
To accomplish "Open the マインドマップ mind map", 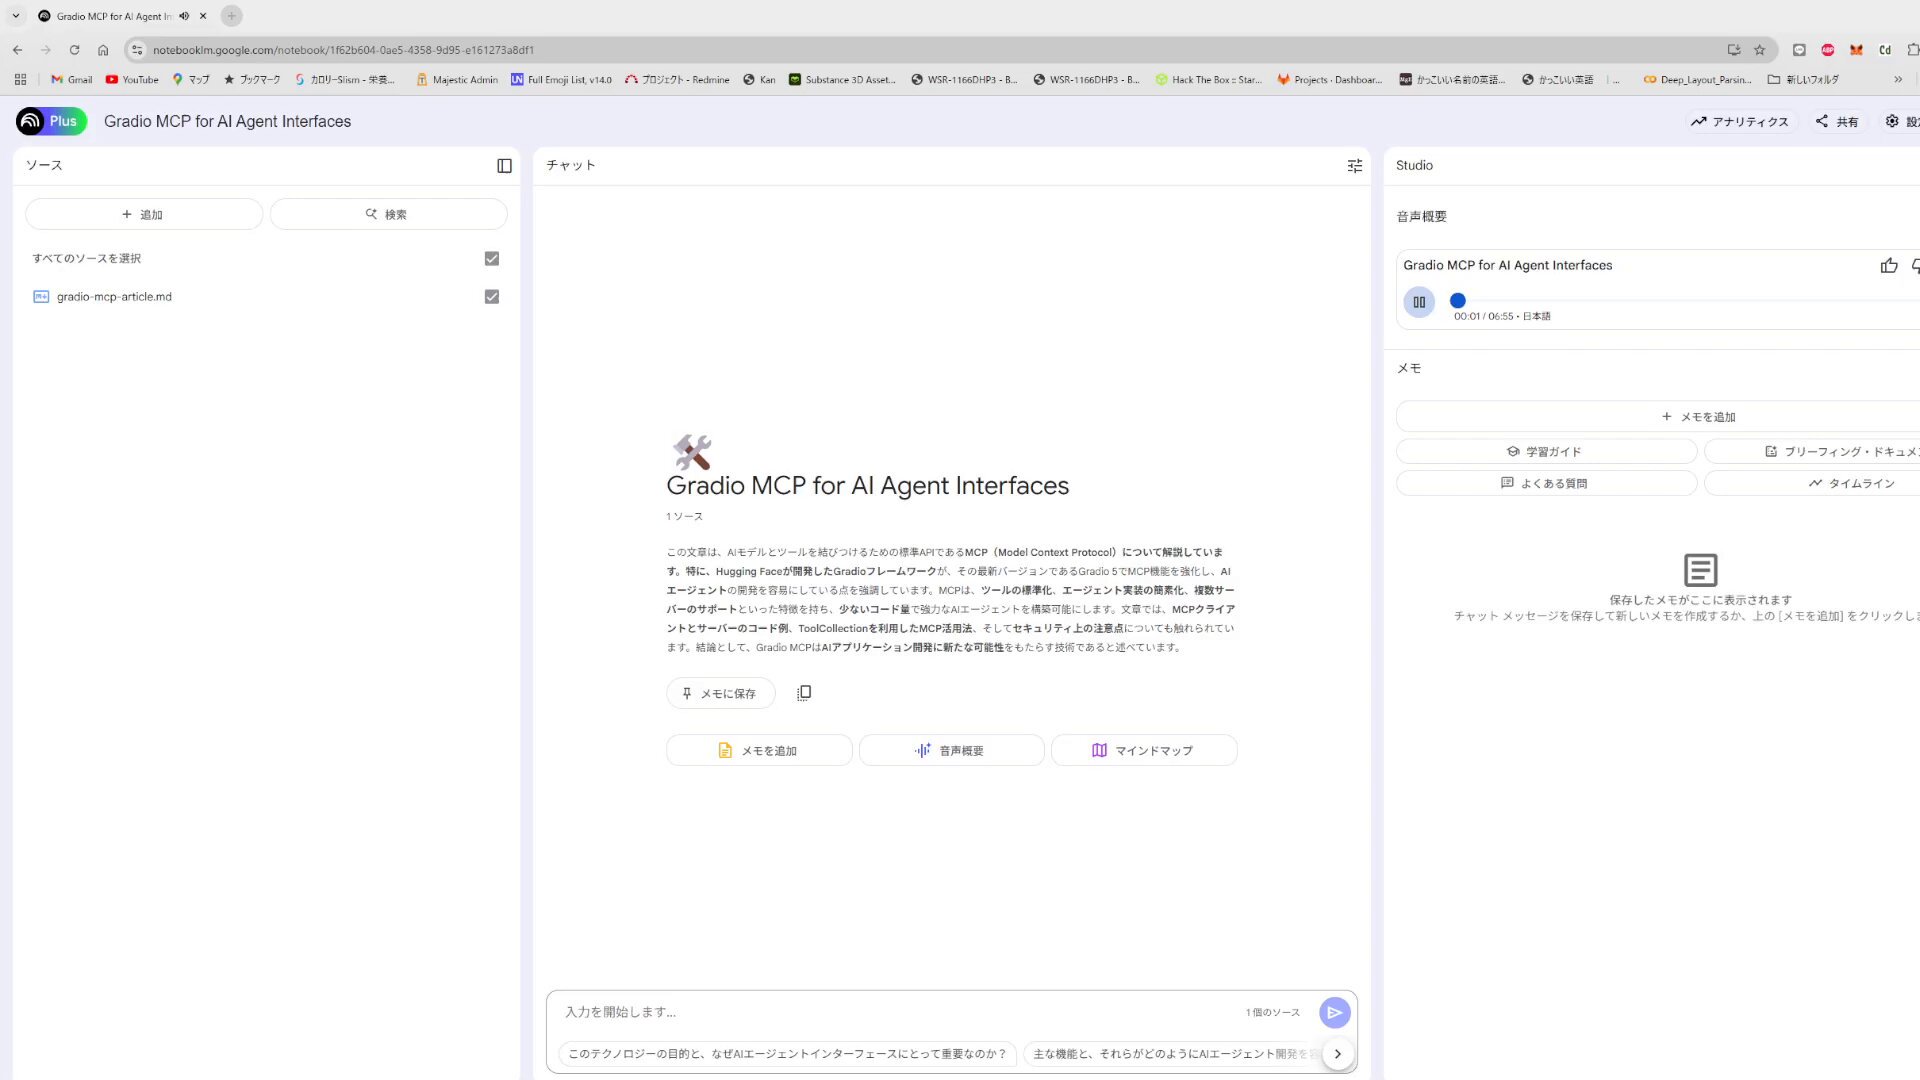I will click(x=1144, y=751).
